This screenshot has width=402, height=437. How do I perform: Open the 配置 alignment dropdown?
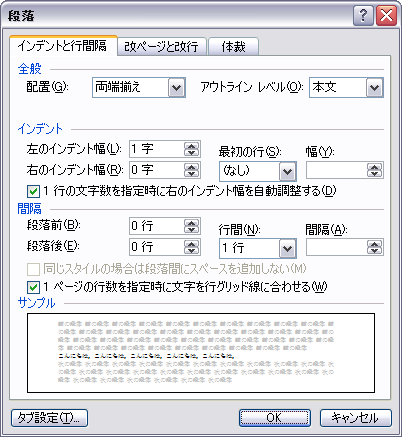pos(176,88)
